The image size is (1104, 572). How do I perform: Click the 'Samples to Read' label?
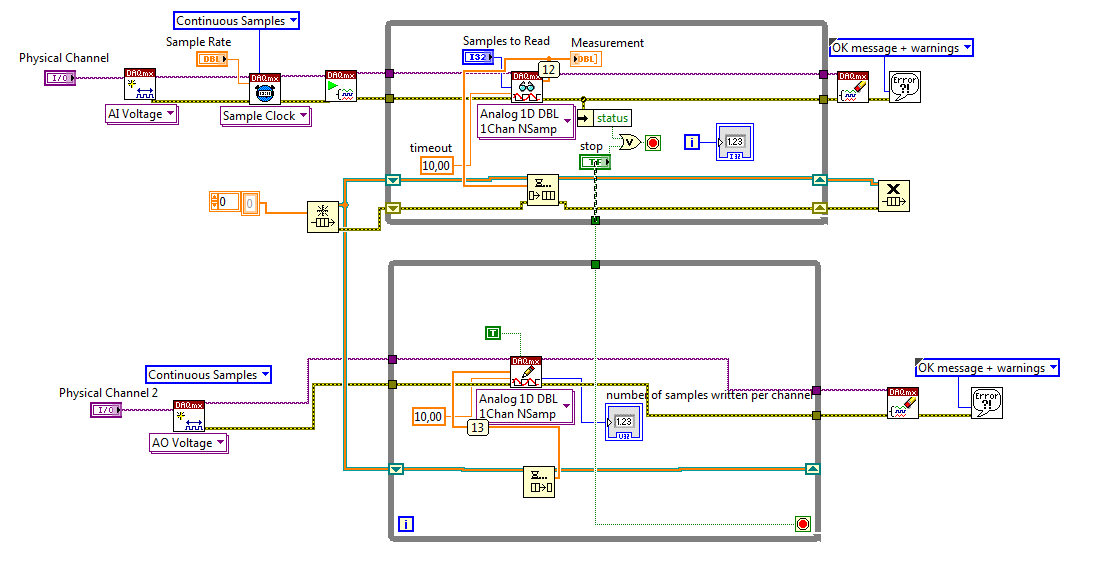coord(506,41)
